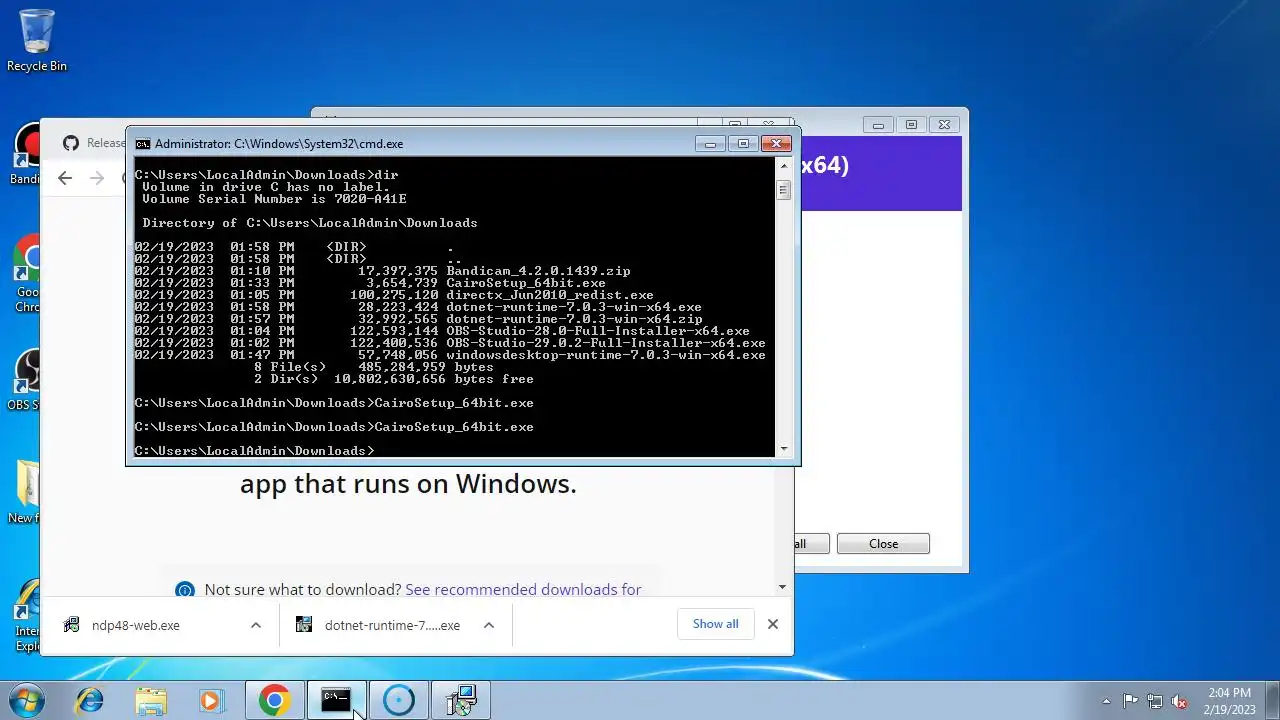Click the Show desktop strip
Screen dimensions: 1280x720
tap(1272, 700)
